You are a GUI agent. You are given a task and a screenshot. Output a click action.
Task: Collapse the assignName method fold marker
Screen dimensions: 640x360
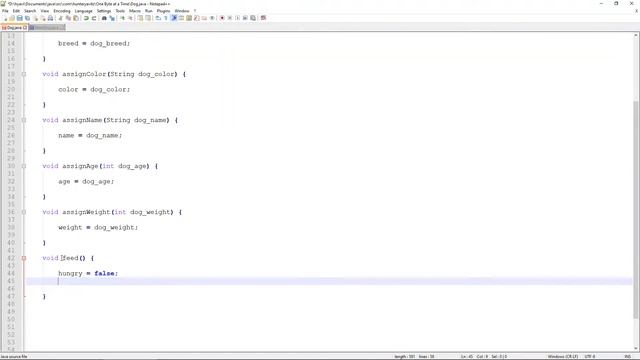pyautogui.click(x=24, y=120)
